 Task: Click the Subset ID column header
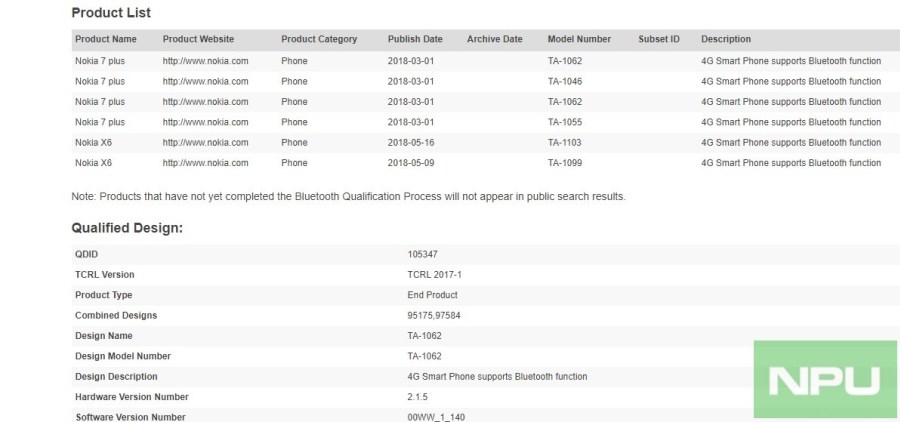tap(659, 39)
